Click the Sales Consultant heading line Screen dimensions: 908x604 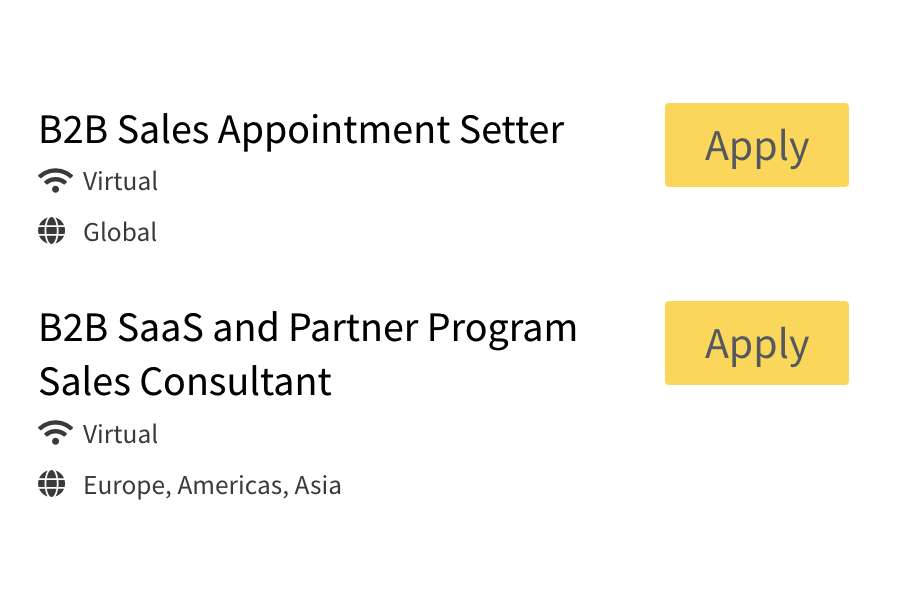[x=185, y=382]
